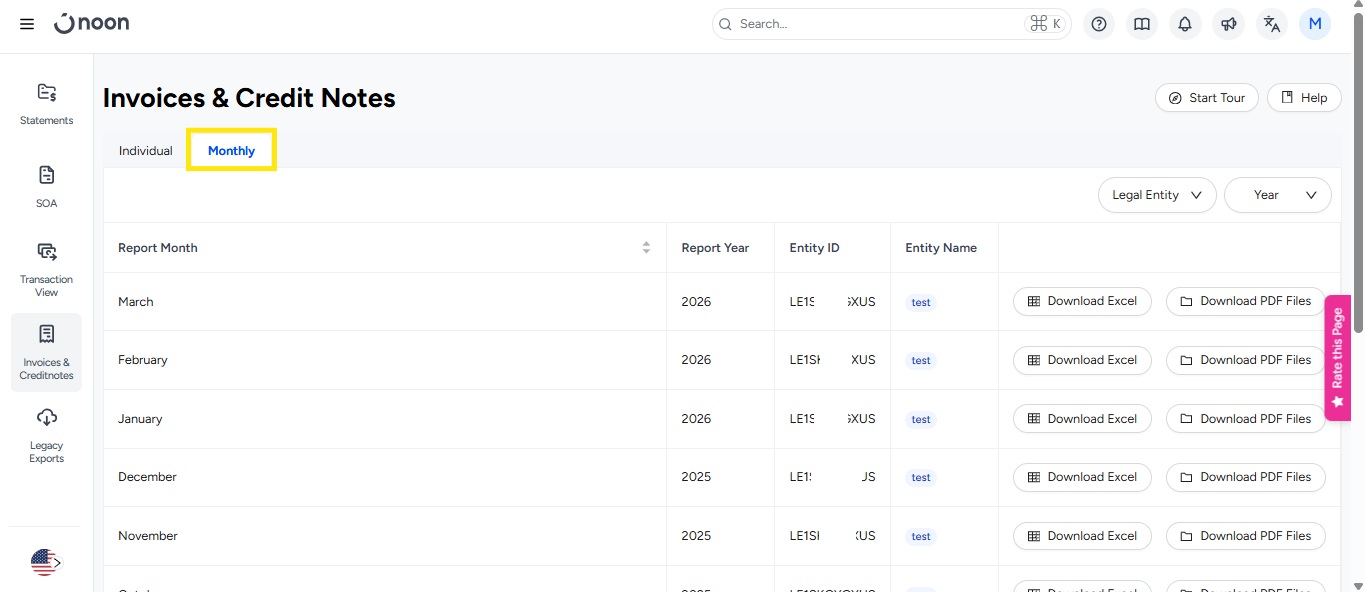The width and height of the screenshot is (1365, 592).
Task: Select the Monthly tab
Action: (x=231, y=151)
